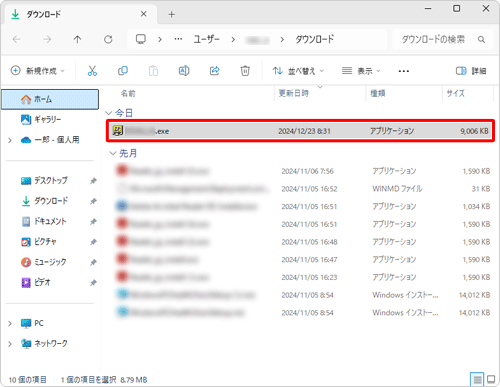Open the 表示 view dropdown

361,71
